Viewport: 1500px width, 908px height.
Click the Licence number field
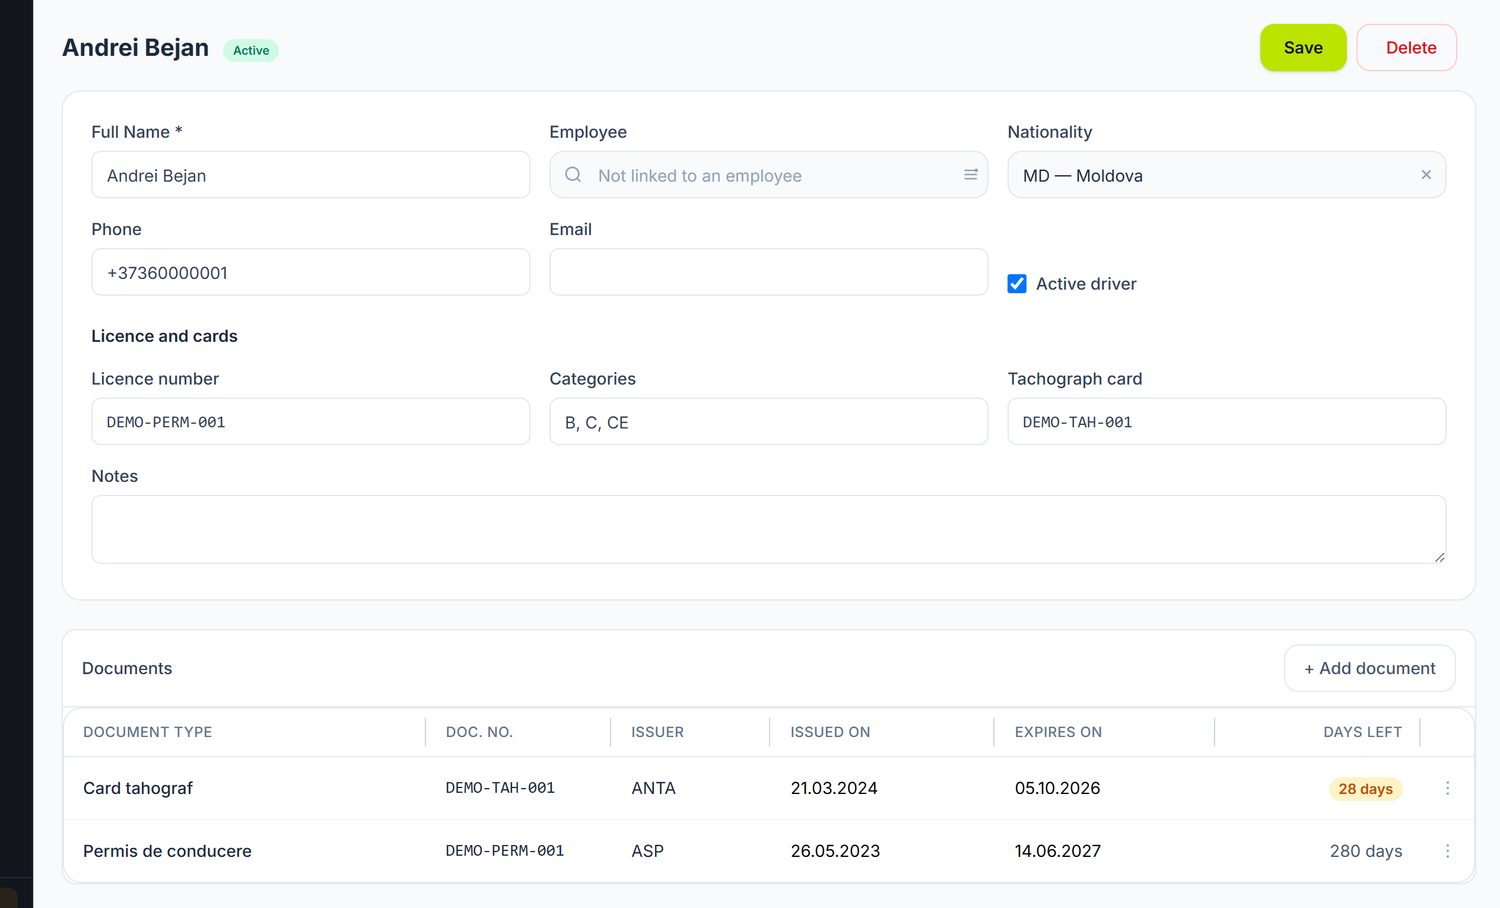pyautogui.click(x=310, y=422)
